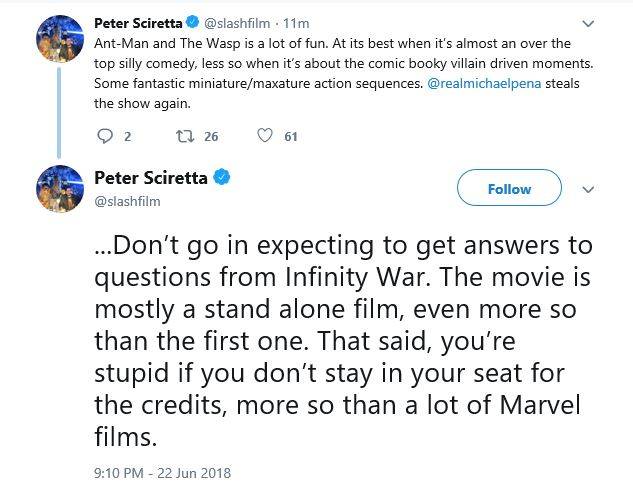Click verified badge beside large Peter Sciretta name
This screenshot has height=491, width=633.
coord(222,177)
